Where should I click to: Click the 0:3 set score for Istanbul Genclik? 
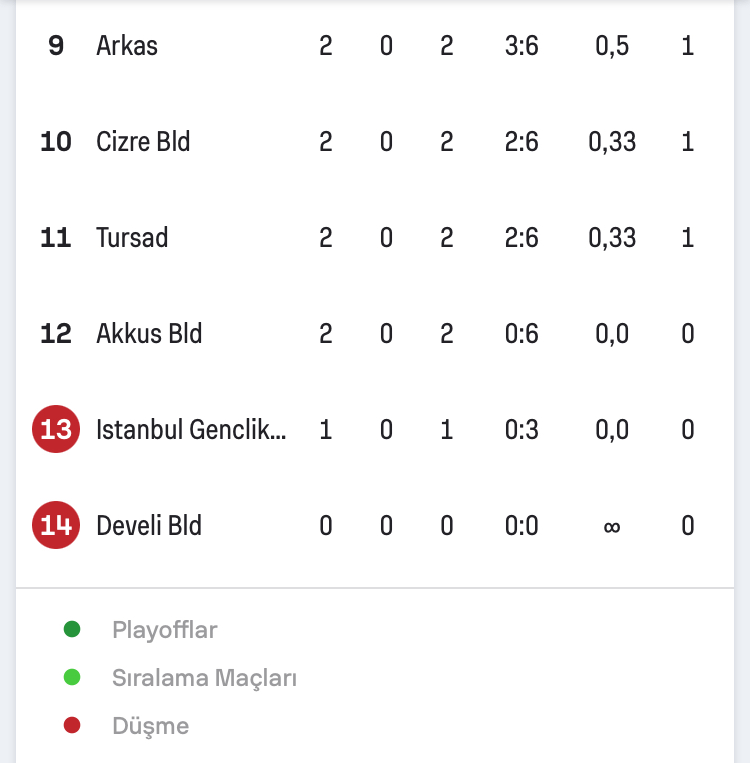521,429
